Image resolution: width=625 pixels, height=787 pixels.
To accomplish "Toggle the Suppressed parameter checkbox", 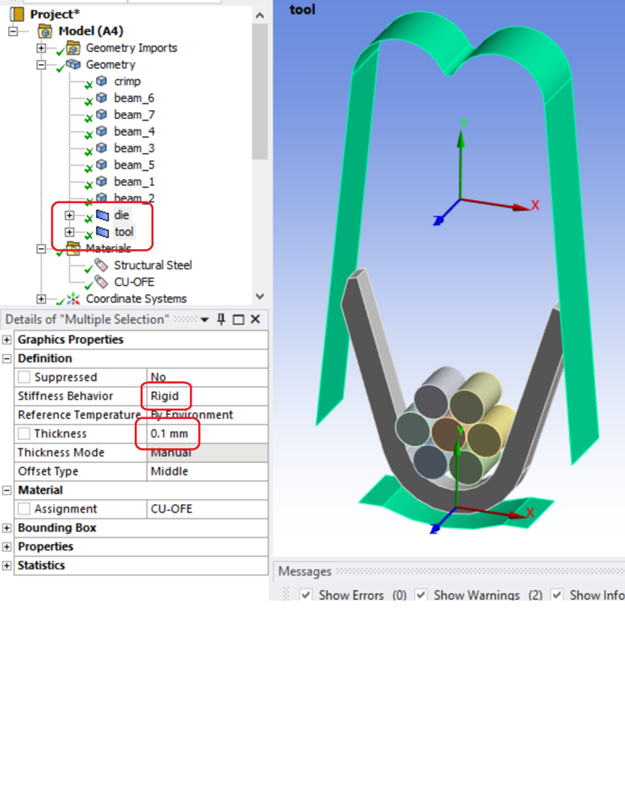I will 24,377.
